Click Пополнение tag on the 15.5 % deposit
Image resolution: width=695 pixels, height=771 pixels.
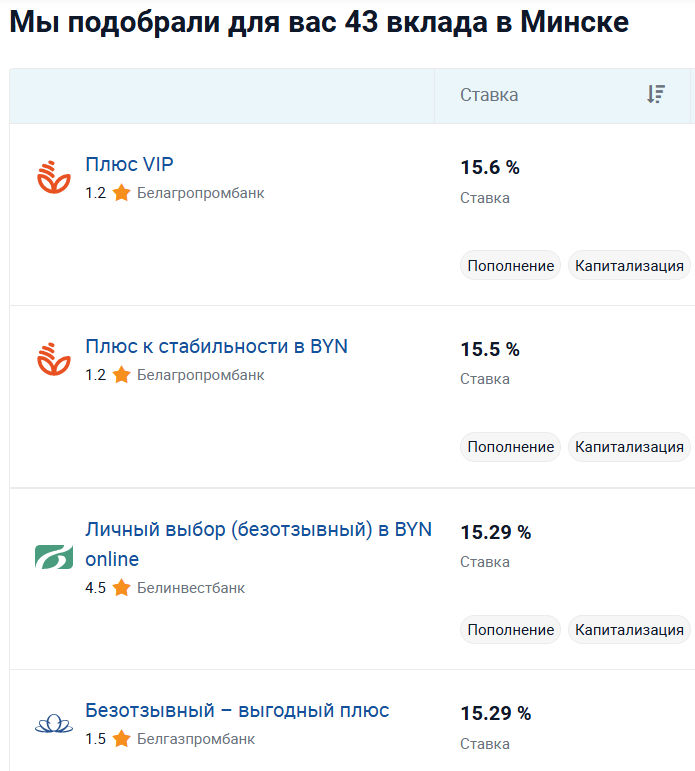tap(511, 447)
